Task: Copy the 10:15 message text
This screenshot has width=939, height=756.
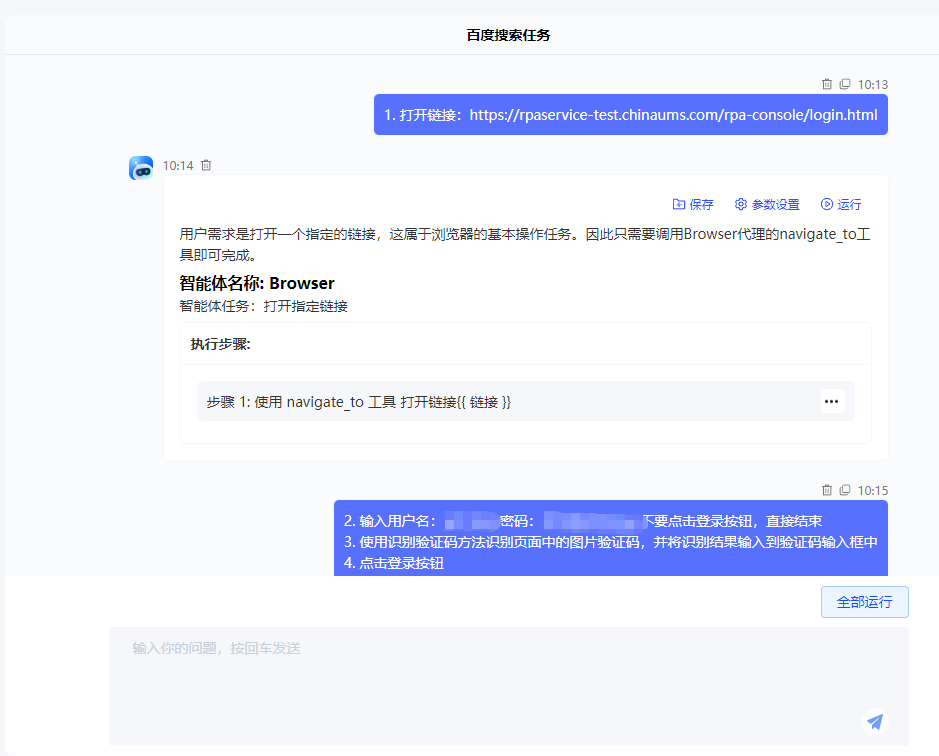Action: pos(845,490)
